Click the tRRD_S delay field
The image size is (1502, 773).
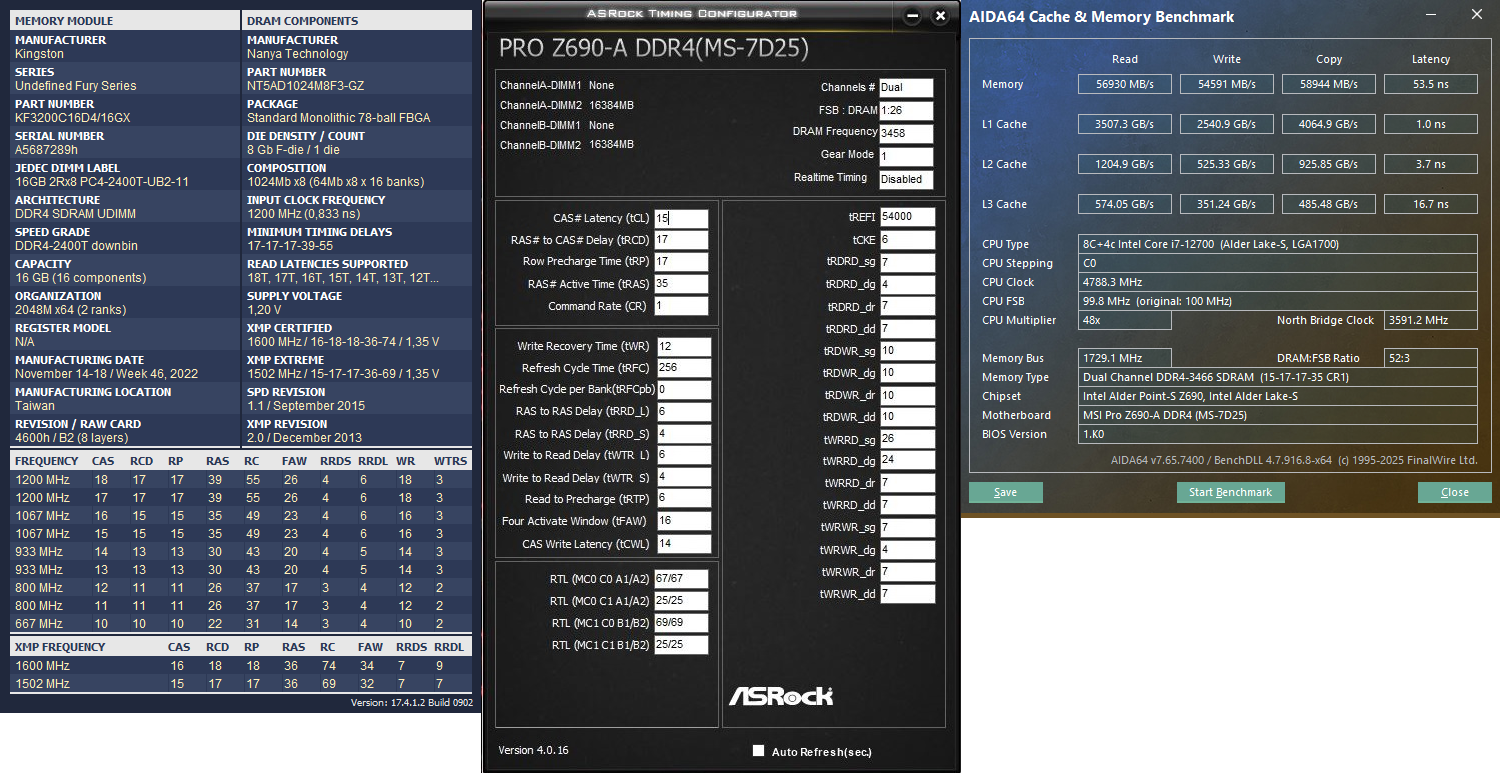tap(684, 434)
